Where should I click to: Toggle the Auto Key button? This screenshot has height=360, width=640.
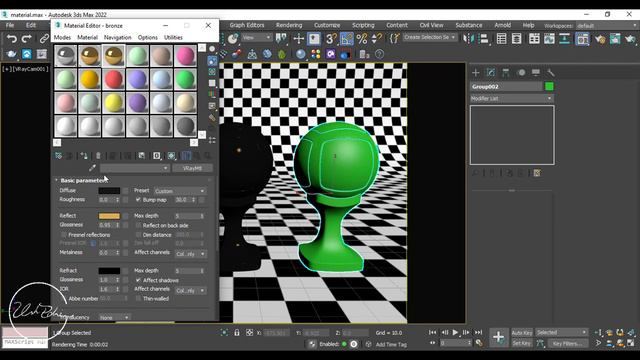tap(522, 333)
